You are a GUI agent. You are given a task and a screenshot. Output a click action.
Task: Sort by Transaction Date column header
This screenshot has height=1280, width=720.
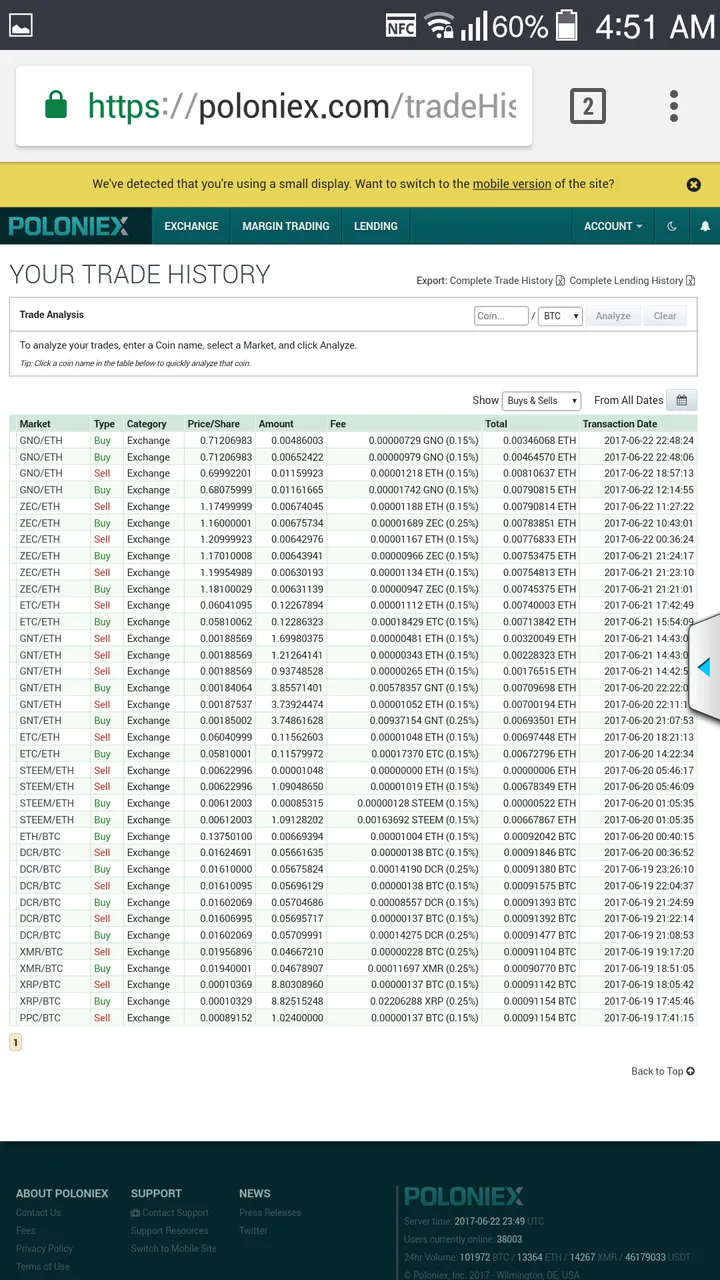click(x=620, y=424)
